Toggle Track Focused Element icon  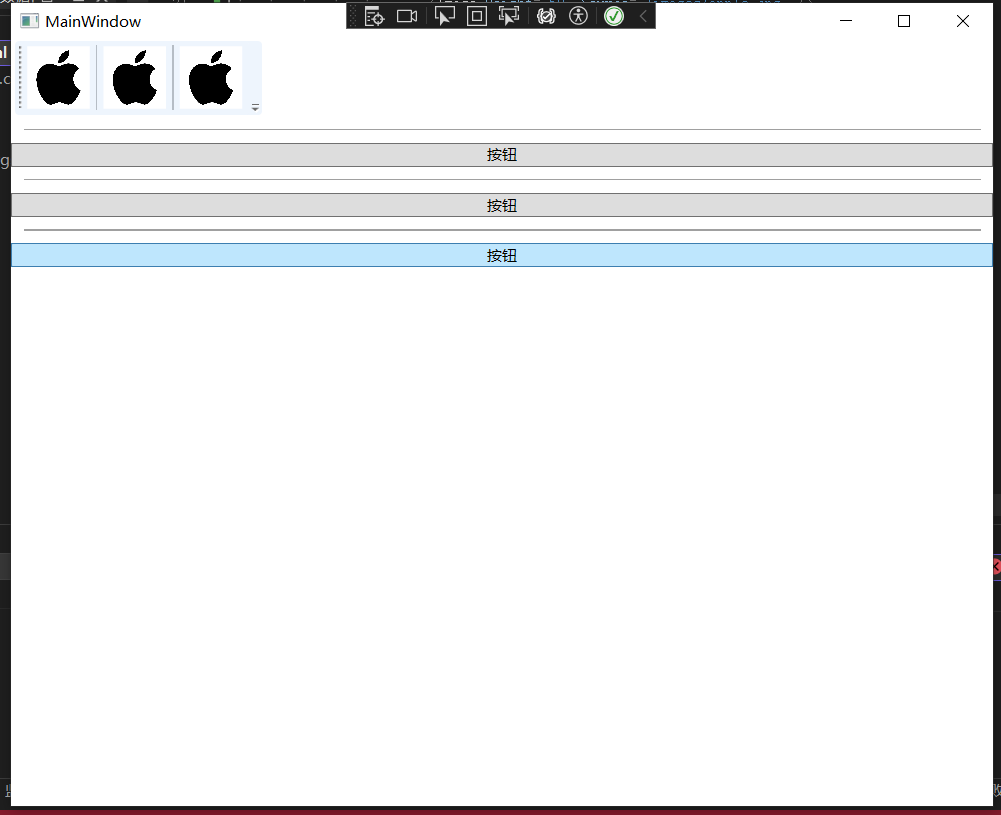coord(509,17)
